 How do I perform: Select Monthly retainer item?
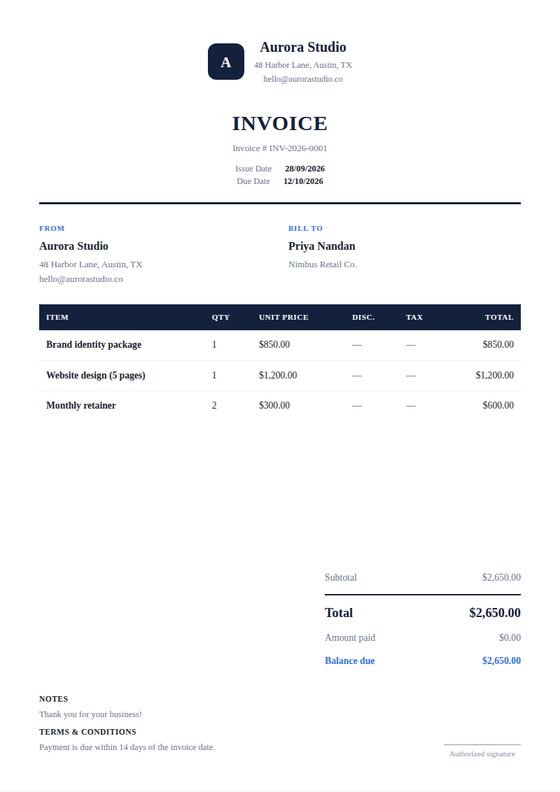[x=81, y=406]
